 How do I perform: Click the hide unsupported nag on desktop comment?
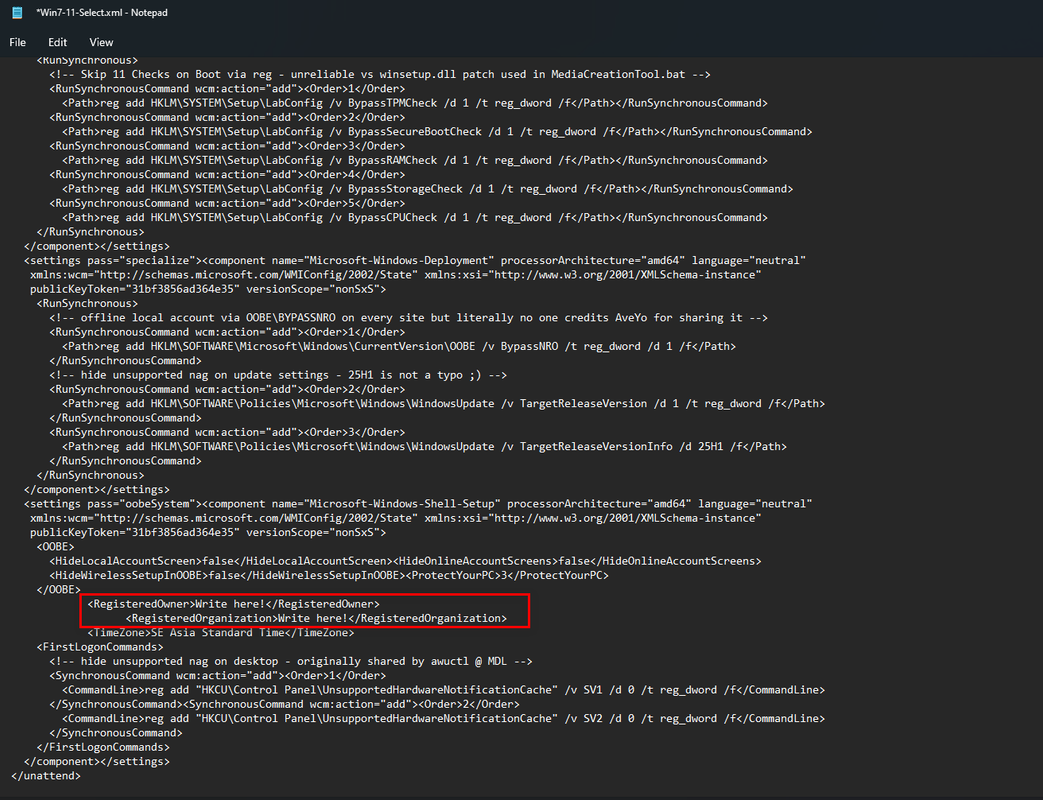pos(291,661)
